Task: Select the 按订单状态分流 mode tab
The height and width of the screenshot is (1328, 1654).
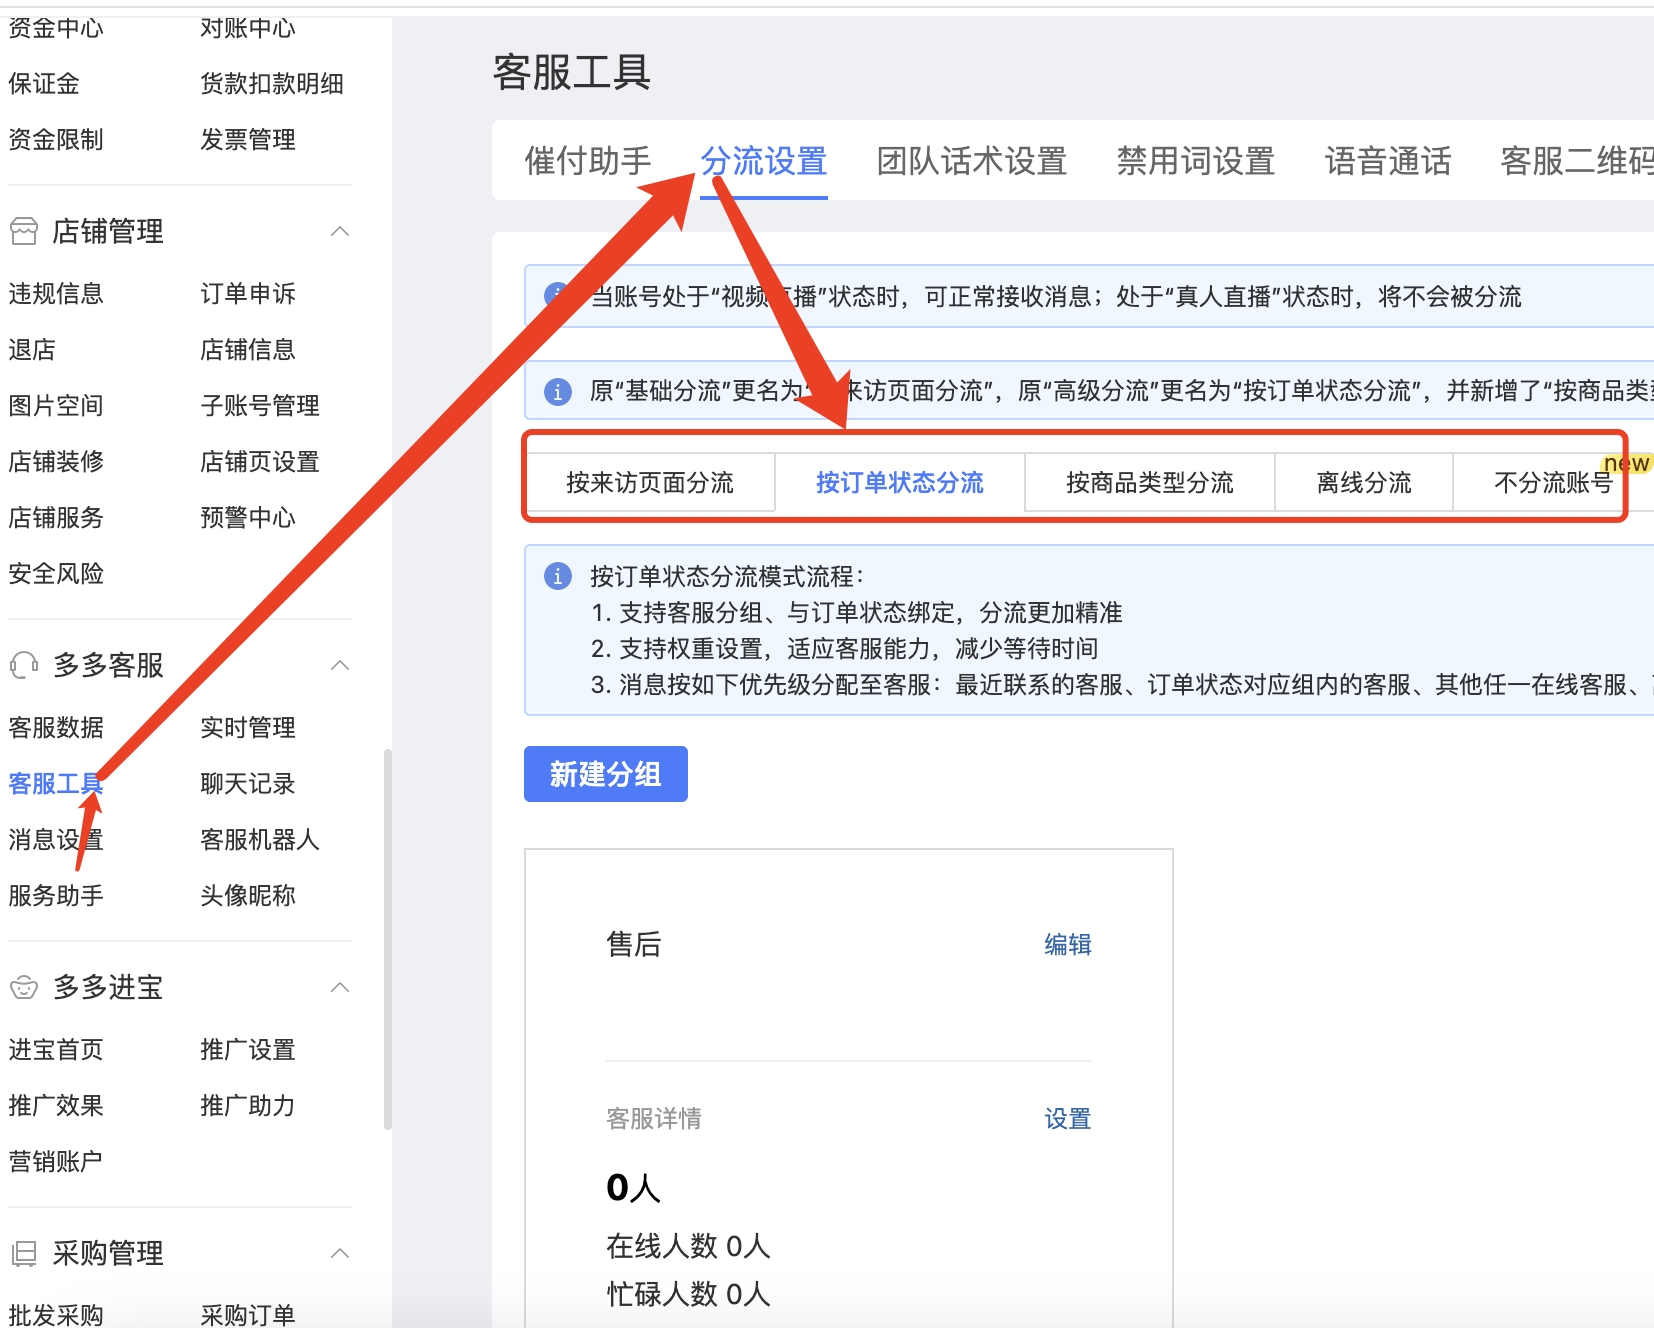Action: click(x=900, y=483)
